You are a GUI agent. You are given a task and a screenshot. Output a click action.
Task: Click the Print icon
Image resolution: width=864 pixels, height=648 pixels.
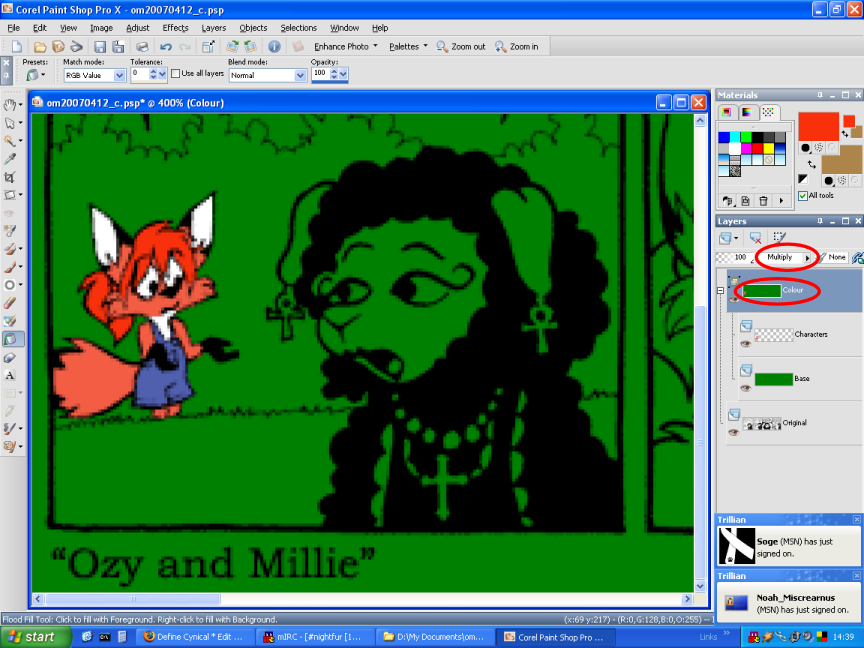point(142,47)
